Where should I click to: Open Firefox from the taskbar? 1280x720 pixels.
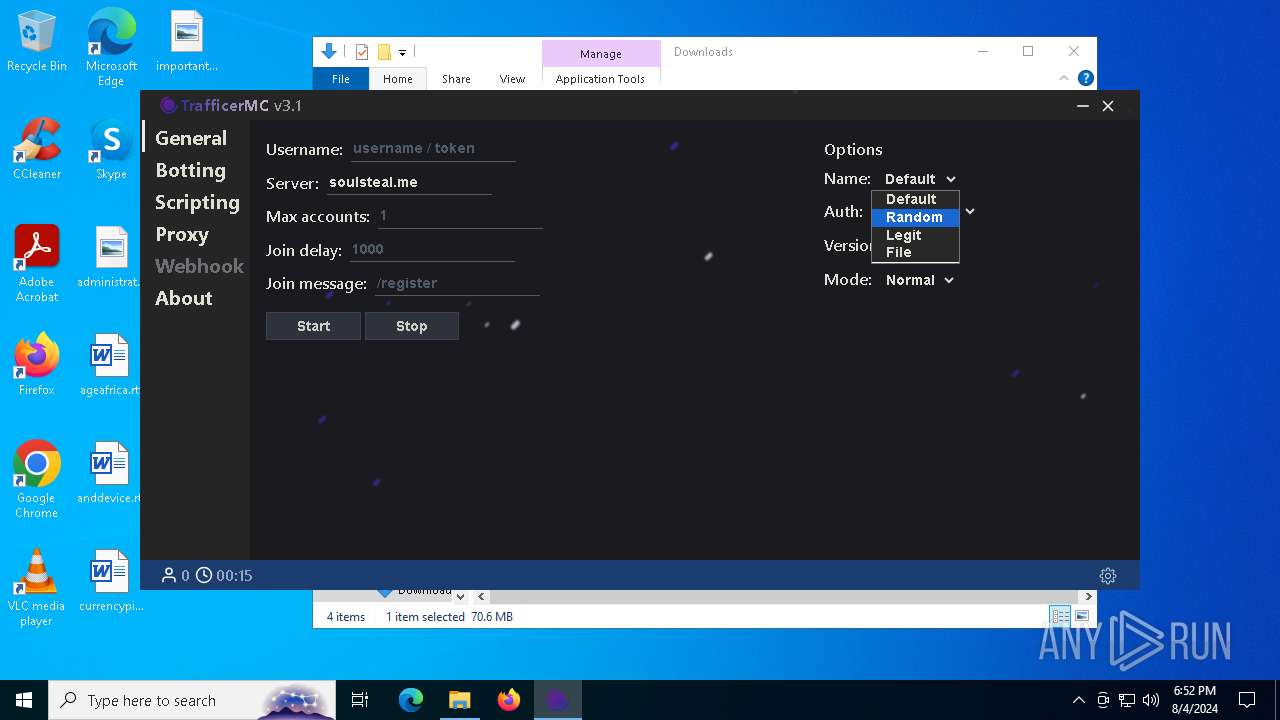[509, 700]
